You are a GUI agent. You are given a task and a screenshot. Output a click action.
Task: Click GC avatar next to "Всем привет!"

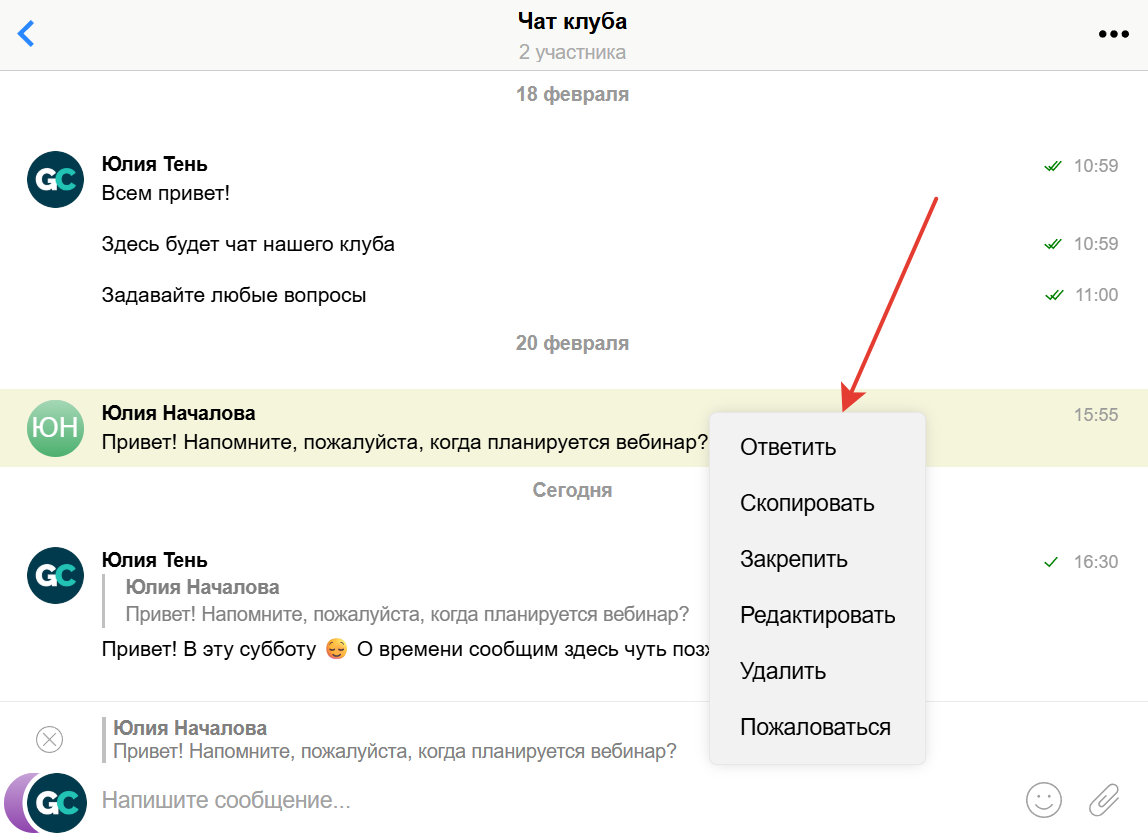55,179
